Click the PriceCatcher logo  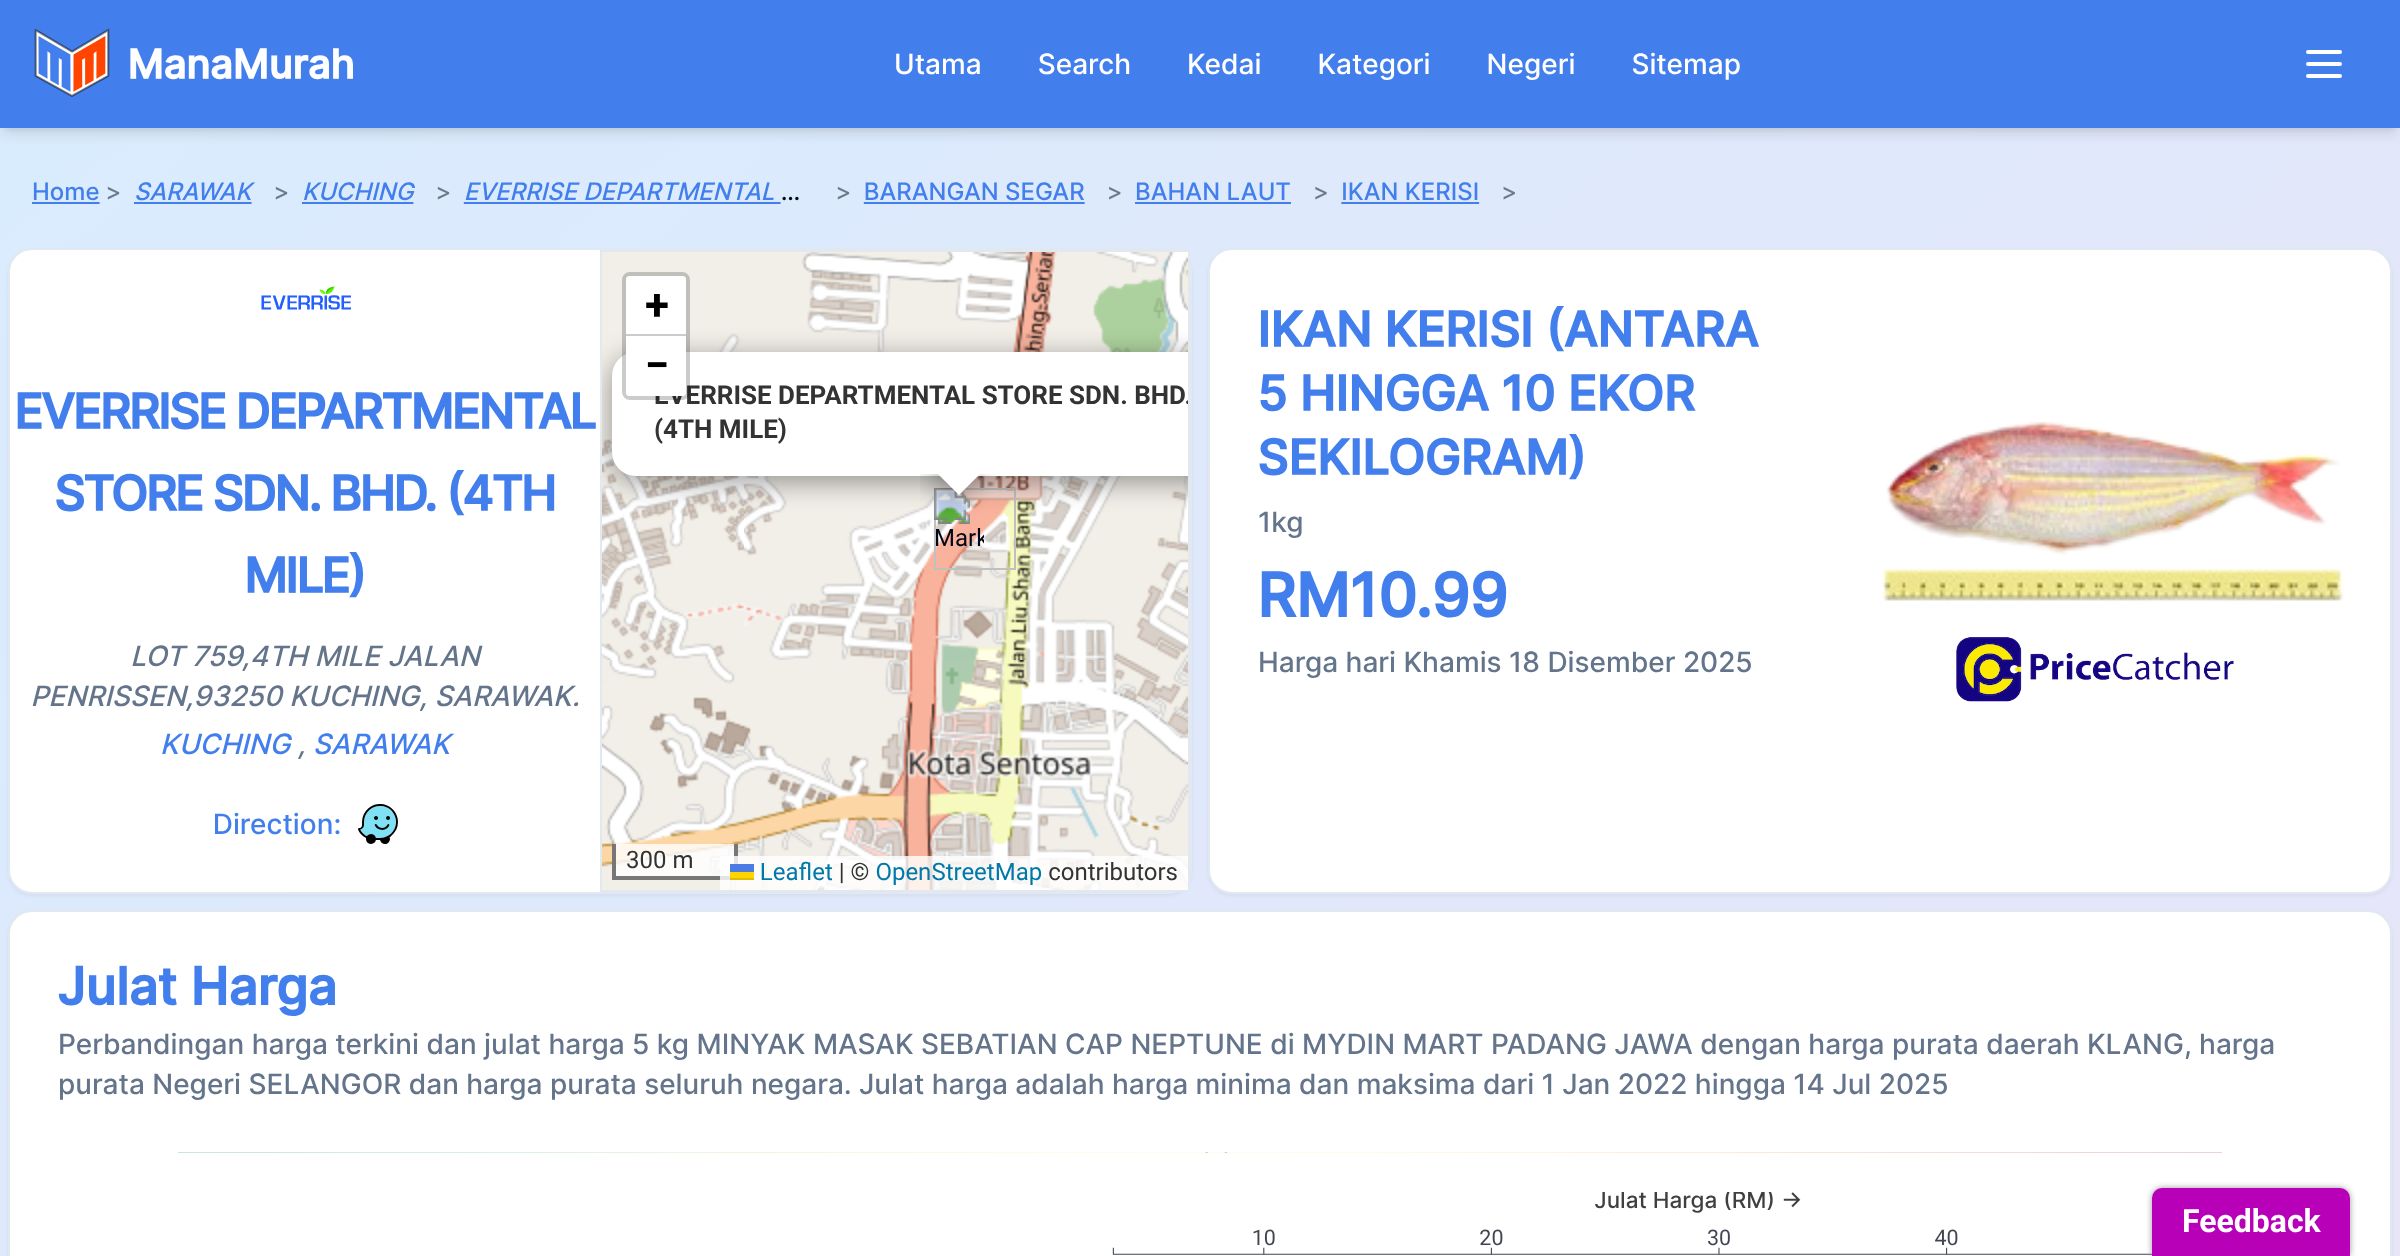(x=2094, y=668)
